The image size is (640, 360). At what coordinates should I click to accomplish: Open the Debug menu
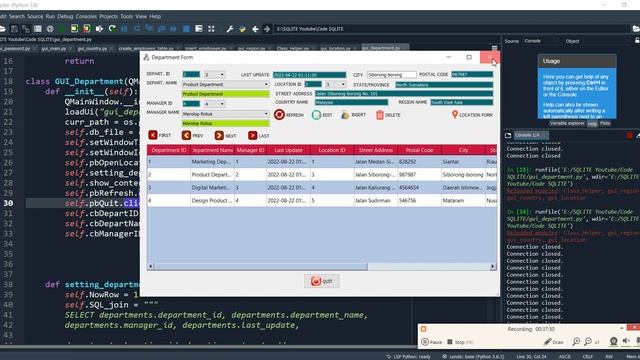pos(65,16)
